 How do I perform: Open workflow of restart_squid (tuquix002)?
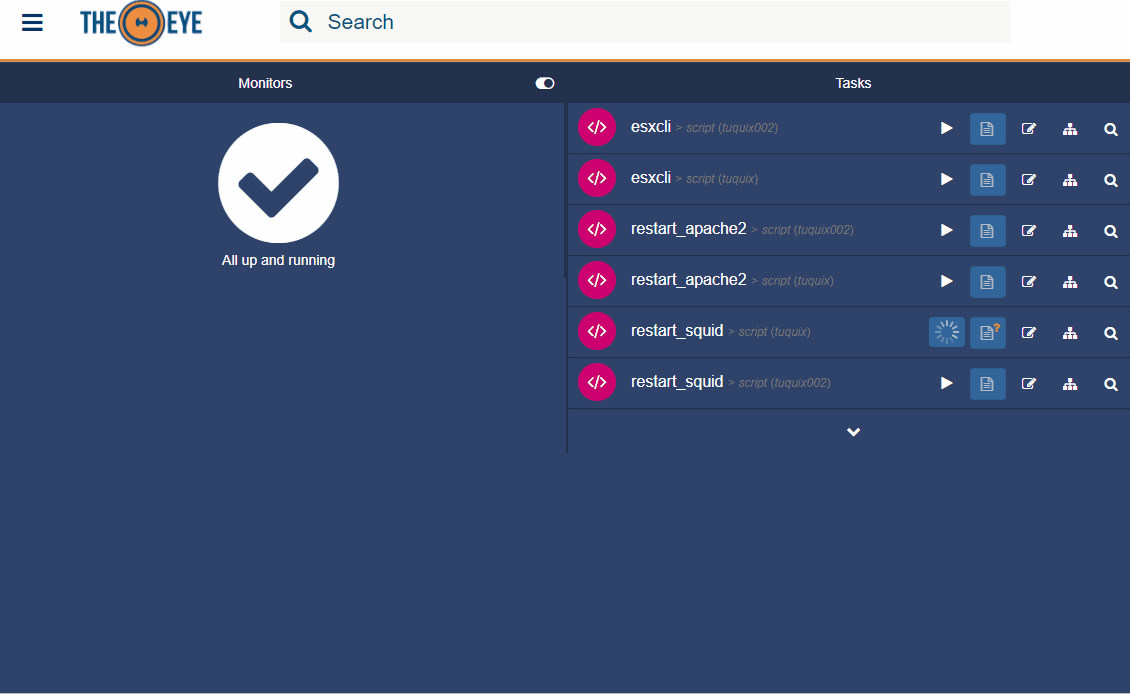pyautogui.click(x=1069, y=383)
